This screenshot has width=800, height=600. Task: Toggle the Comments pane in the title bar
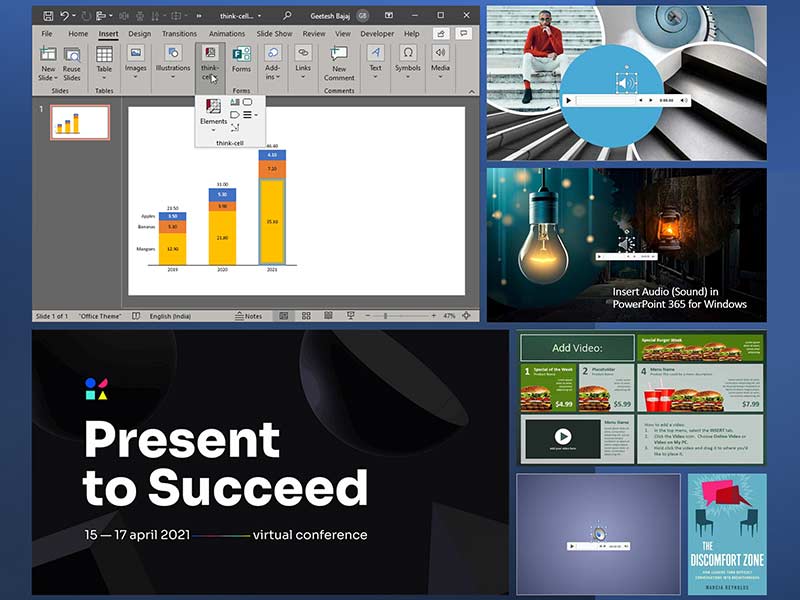462,33
